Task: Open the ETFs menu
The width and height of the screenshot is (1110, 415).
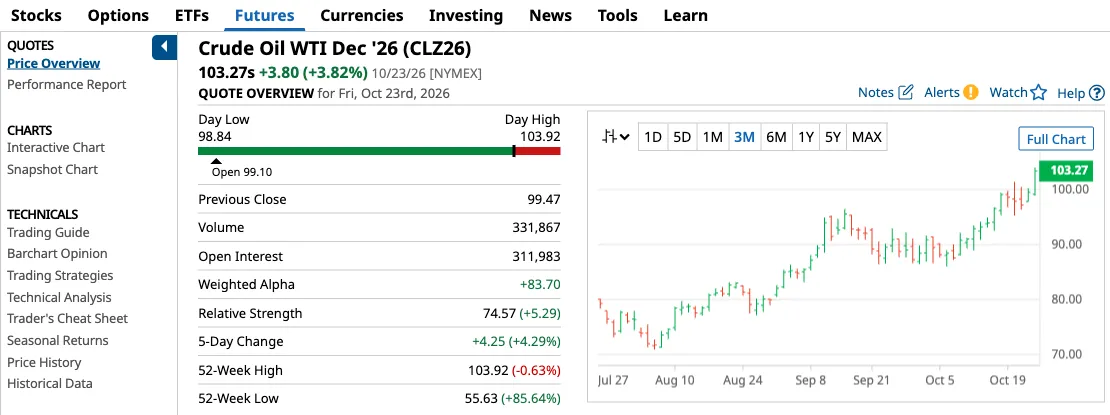Action: click(x=192, y=15)
